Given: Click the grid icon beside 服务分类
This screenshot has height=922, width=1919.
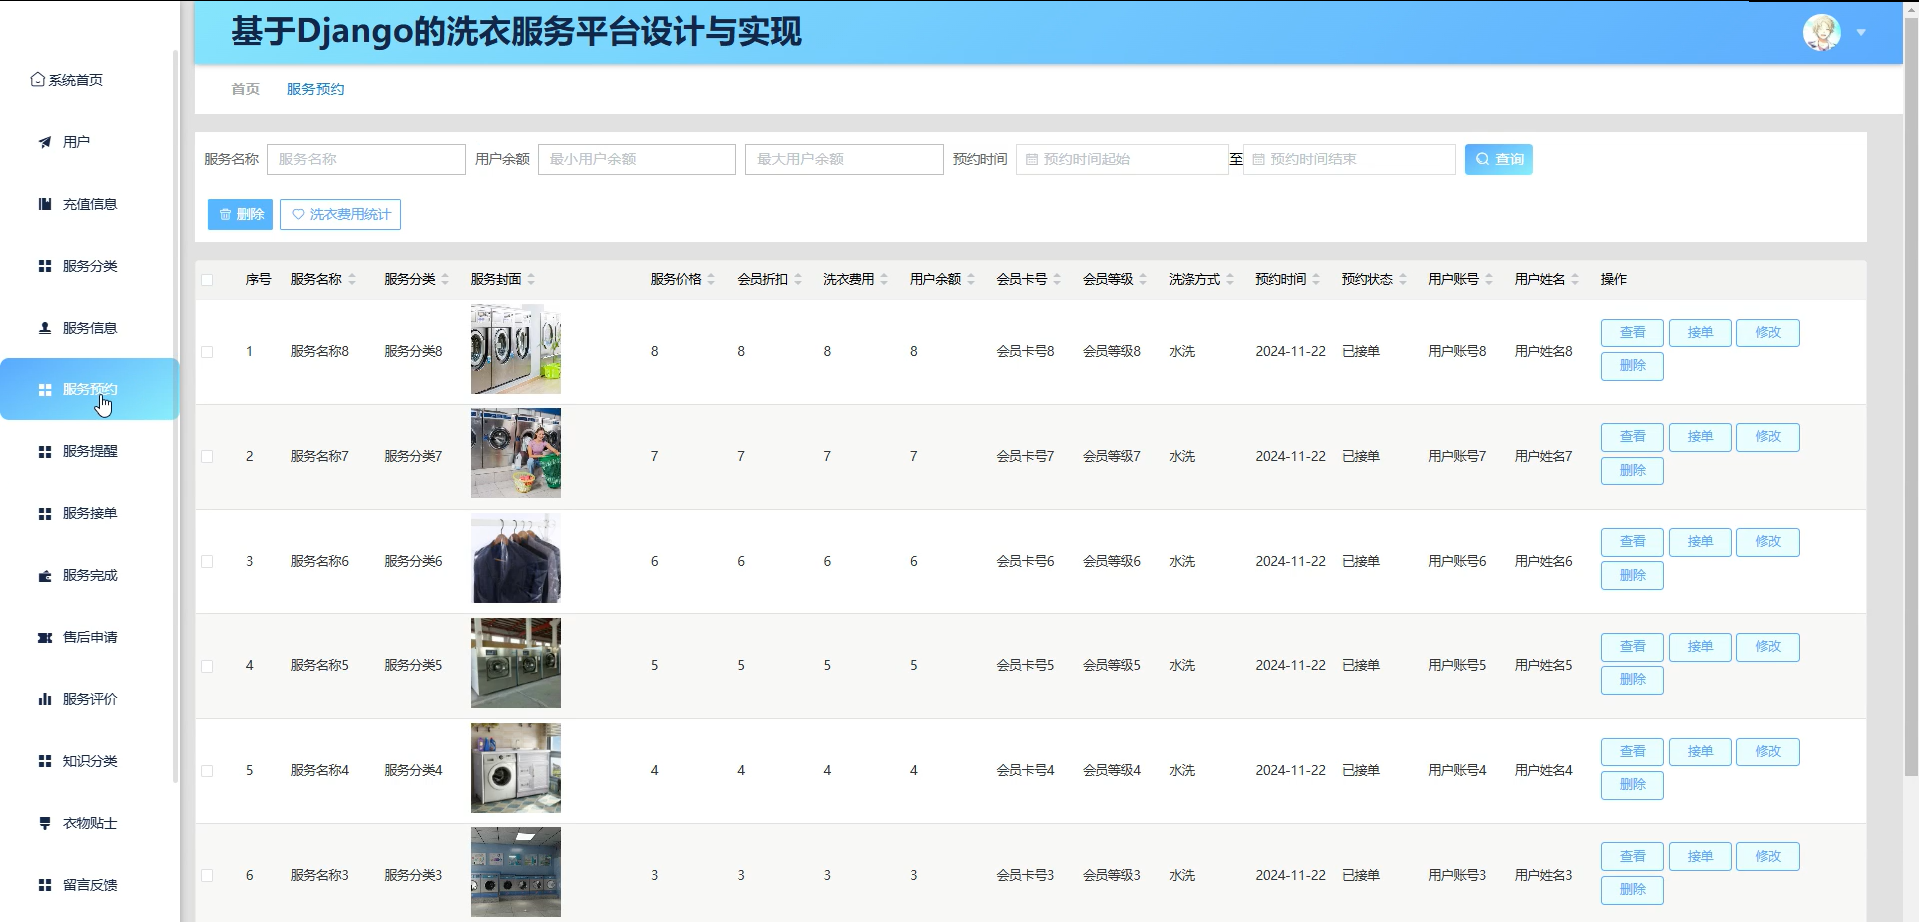Looking at the screenshot, I should tap(45, 266).
